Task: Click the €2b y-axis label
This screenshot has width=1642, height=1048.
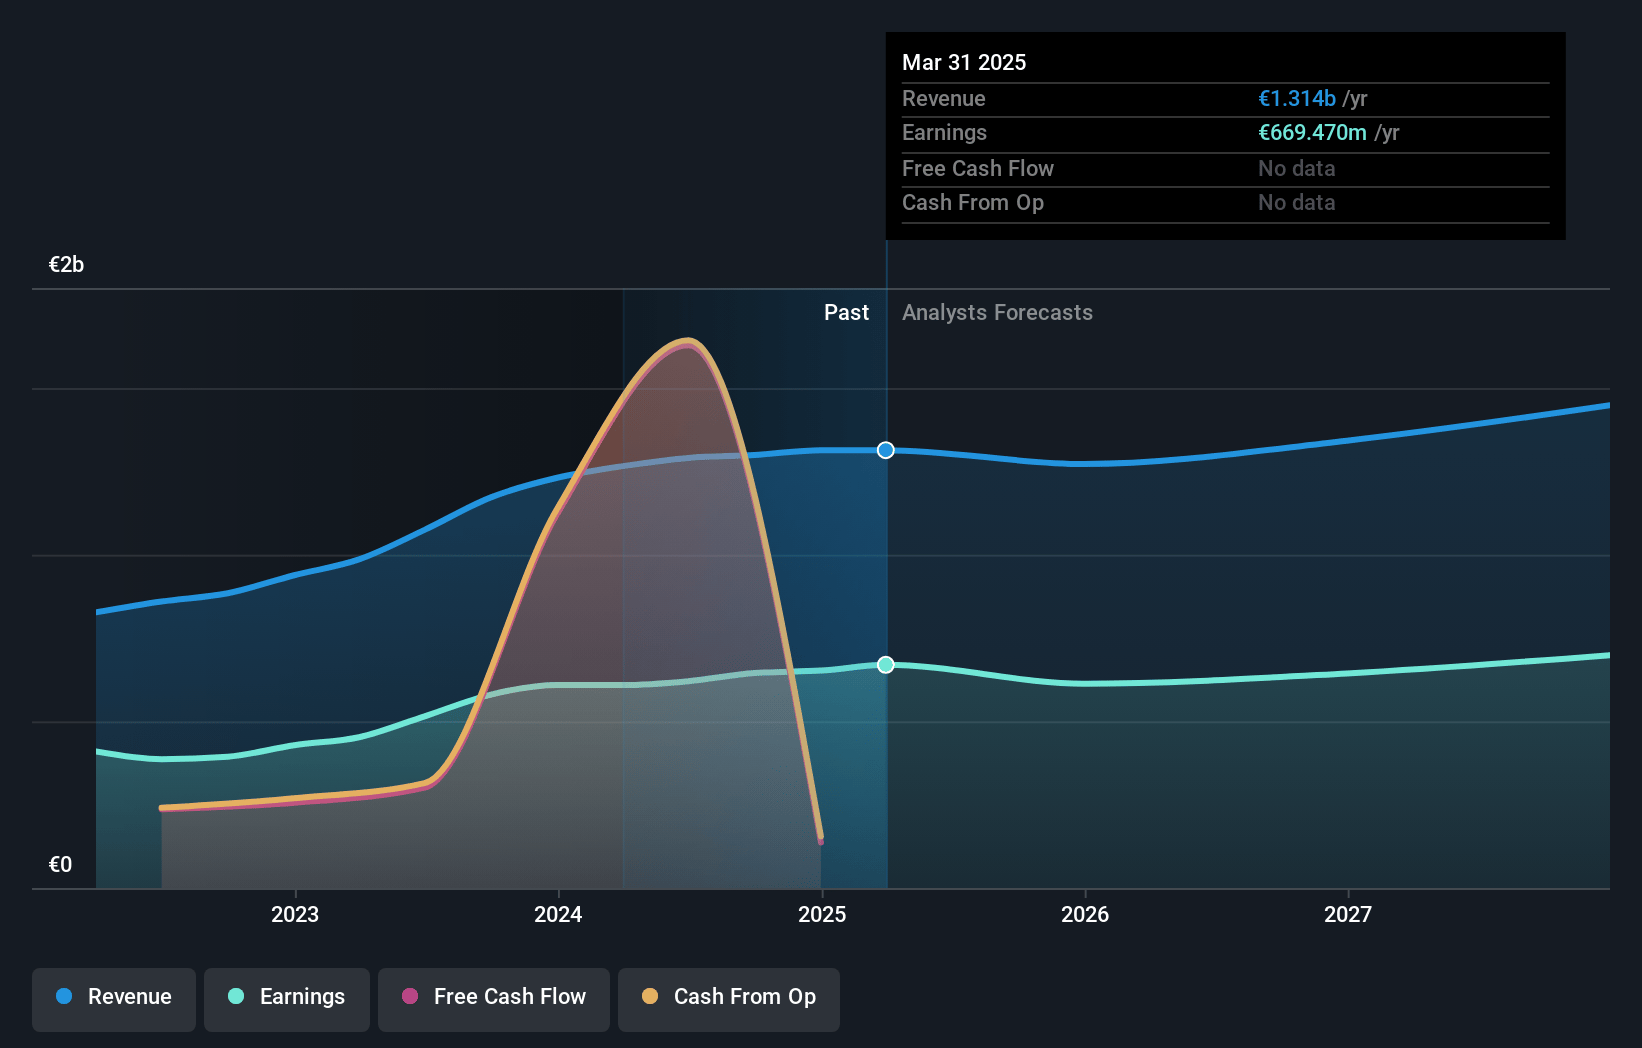Action: 66,264
